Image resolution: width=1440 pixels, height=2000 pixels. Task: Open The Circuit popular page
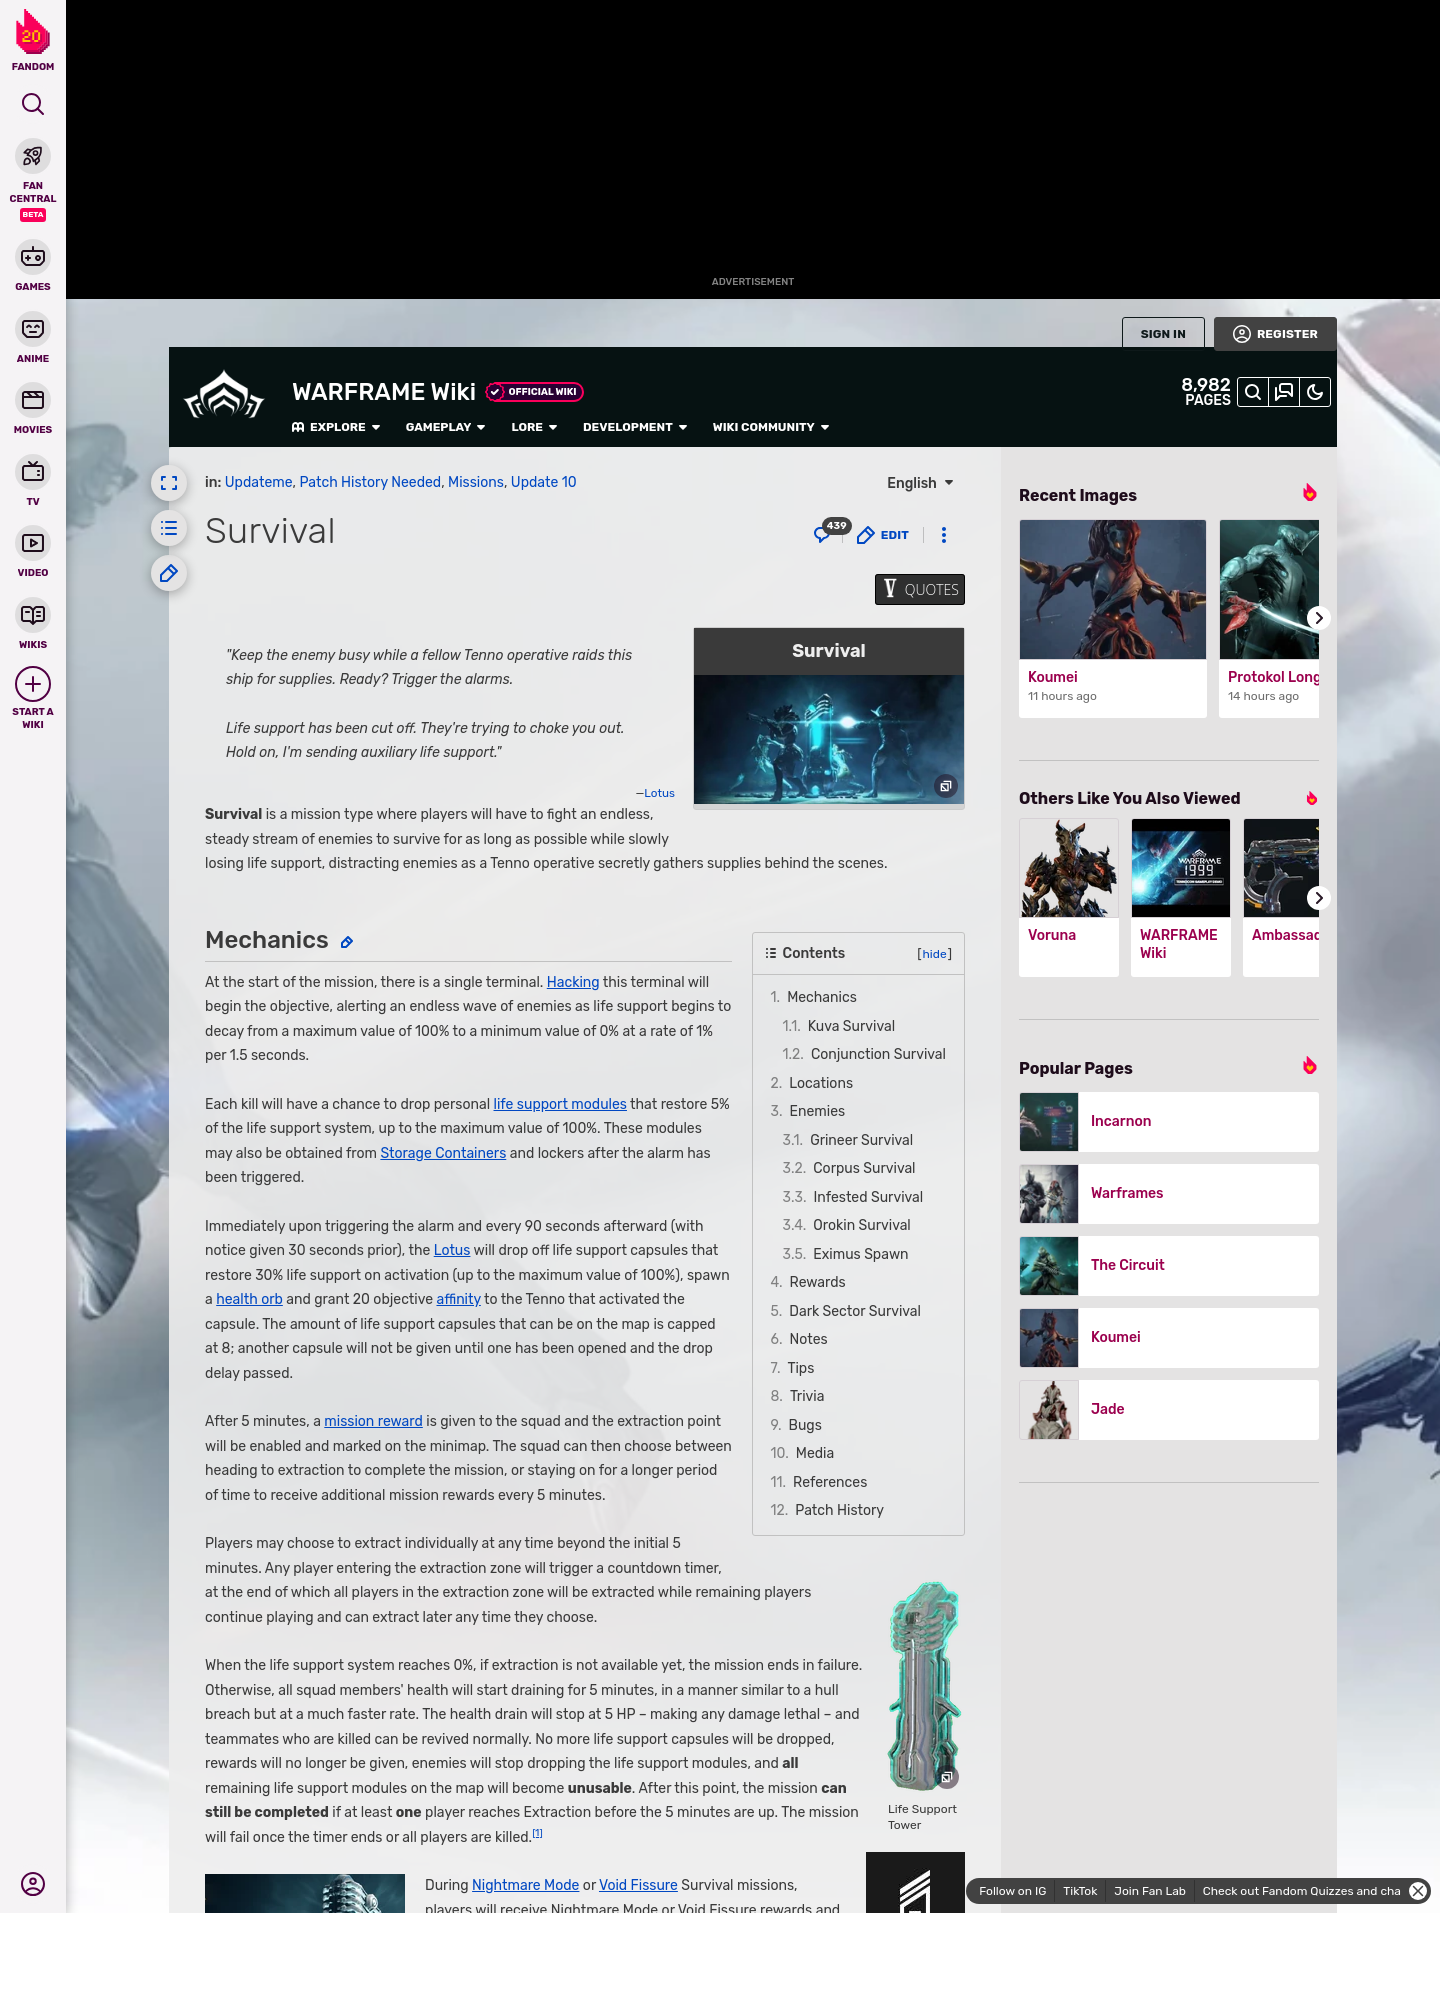tap(1169, 1266)
